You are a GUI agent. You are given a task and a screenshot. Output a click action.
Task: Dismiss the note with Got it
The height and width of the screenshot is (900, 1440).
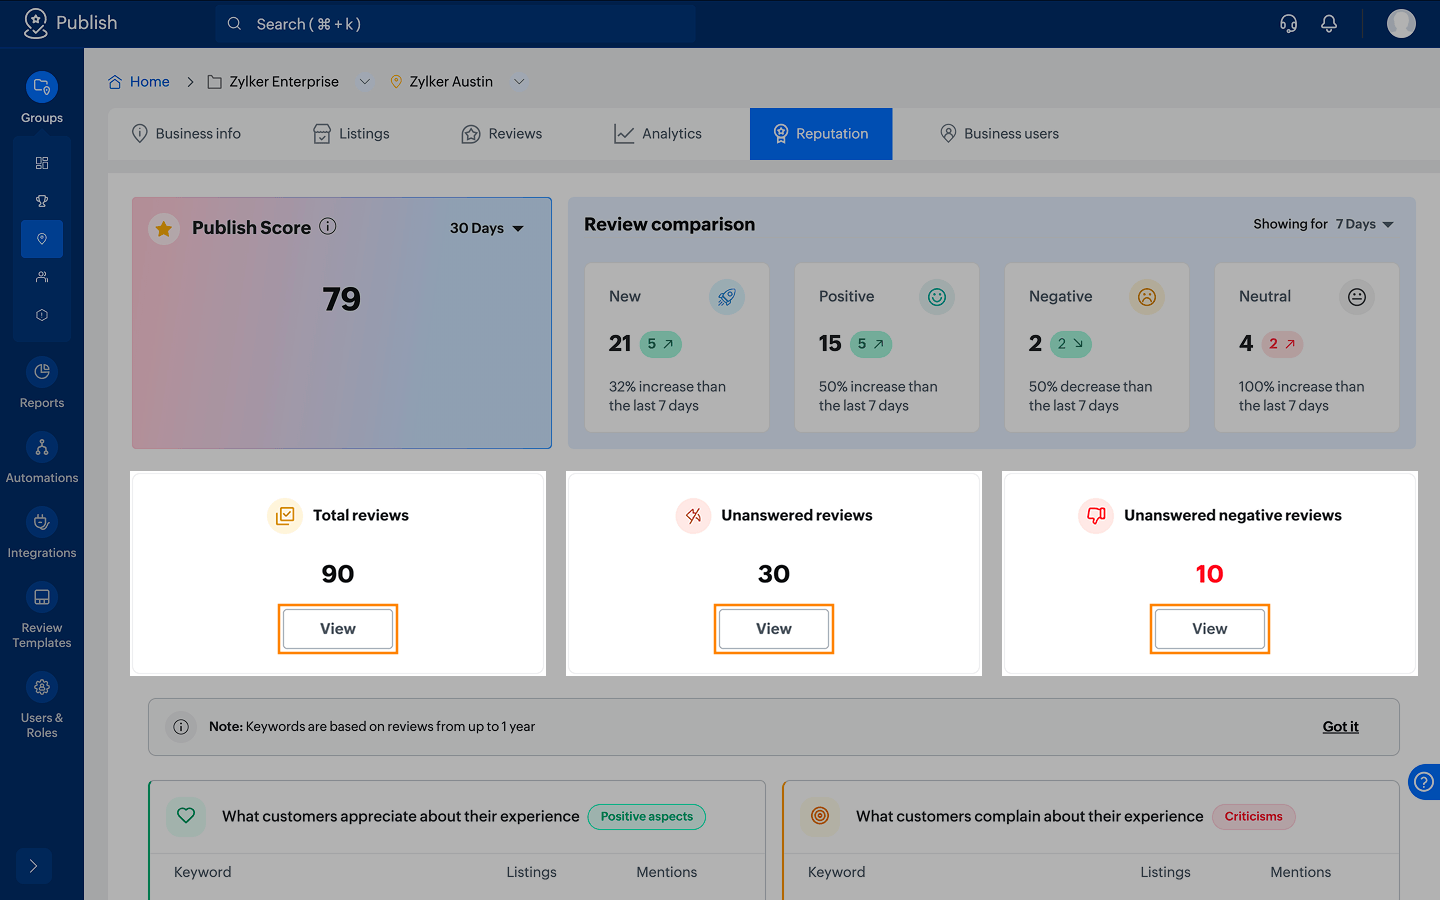pos(1340,727)
